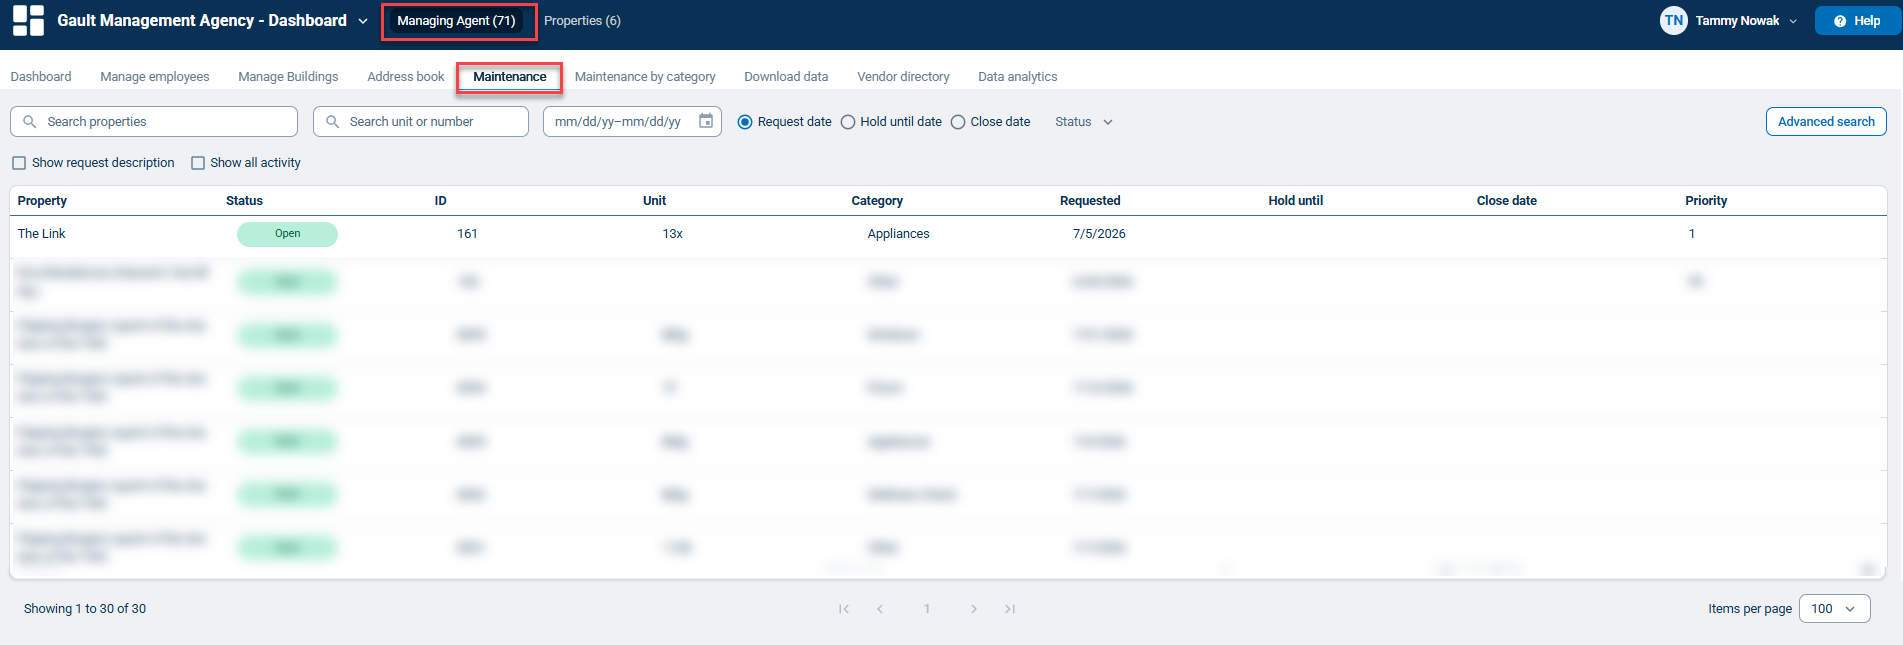Sort by the Close date column header

(x=1506, y=201)
